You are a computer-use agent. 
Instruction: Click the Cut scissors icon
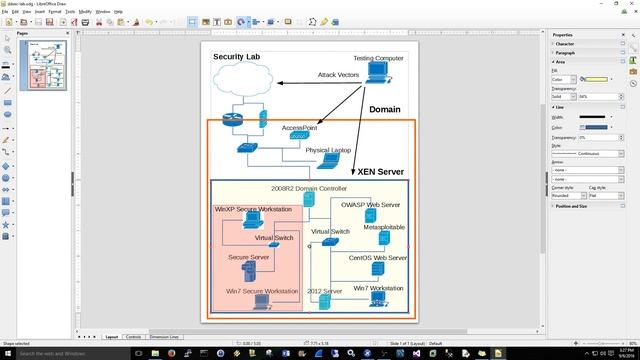[99, 22]
